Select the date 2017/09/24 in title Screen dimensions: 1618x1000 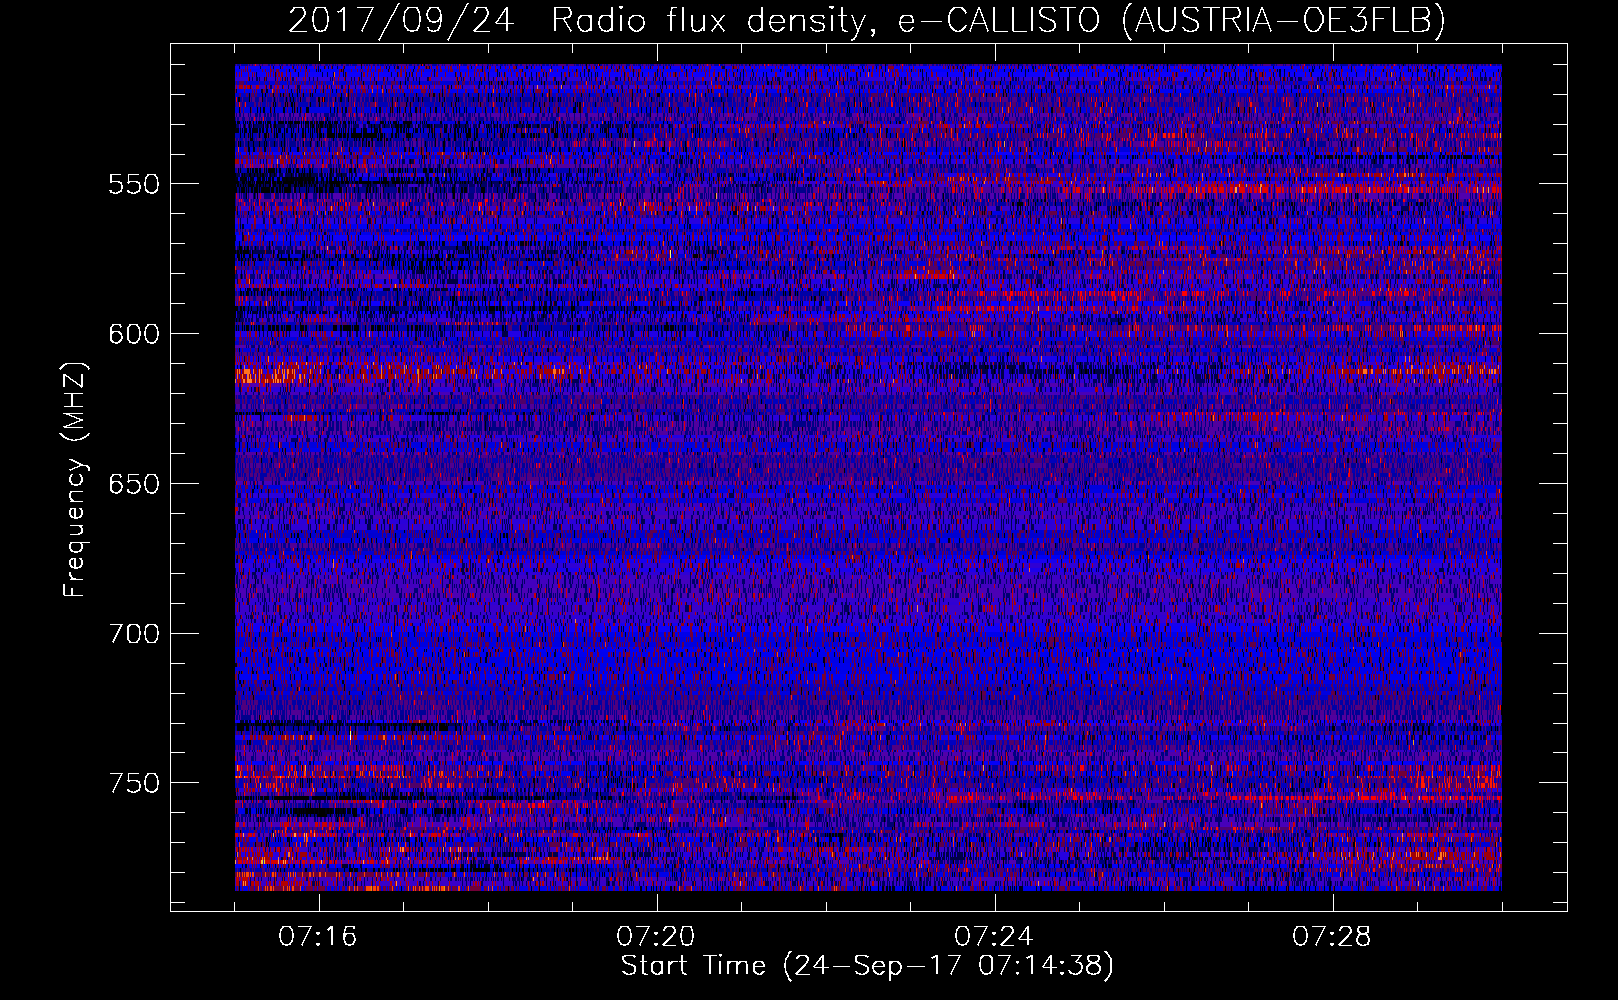pos(401,20)
